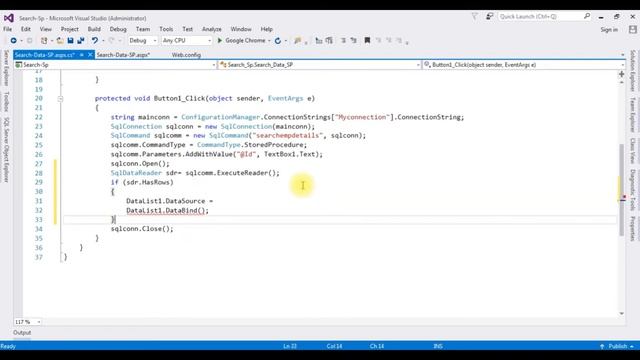The height and width of the screenshot is (360, 640).
Task: Click the Sign in link
Action: pos(609,29)
